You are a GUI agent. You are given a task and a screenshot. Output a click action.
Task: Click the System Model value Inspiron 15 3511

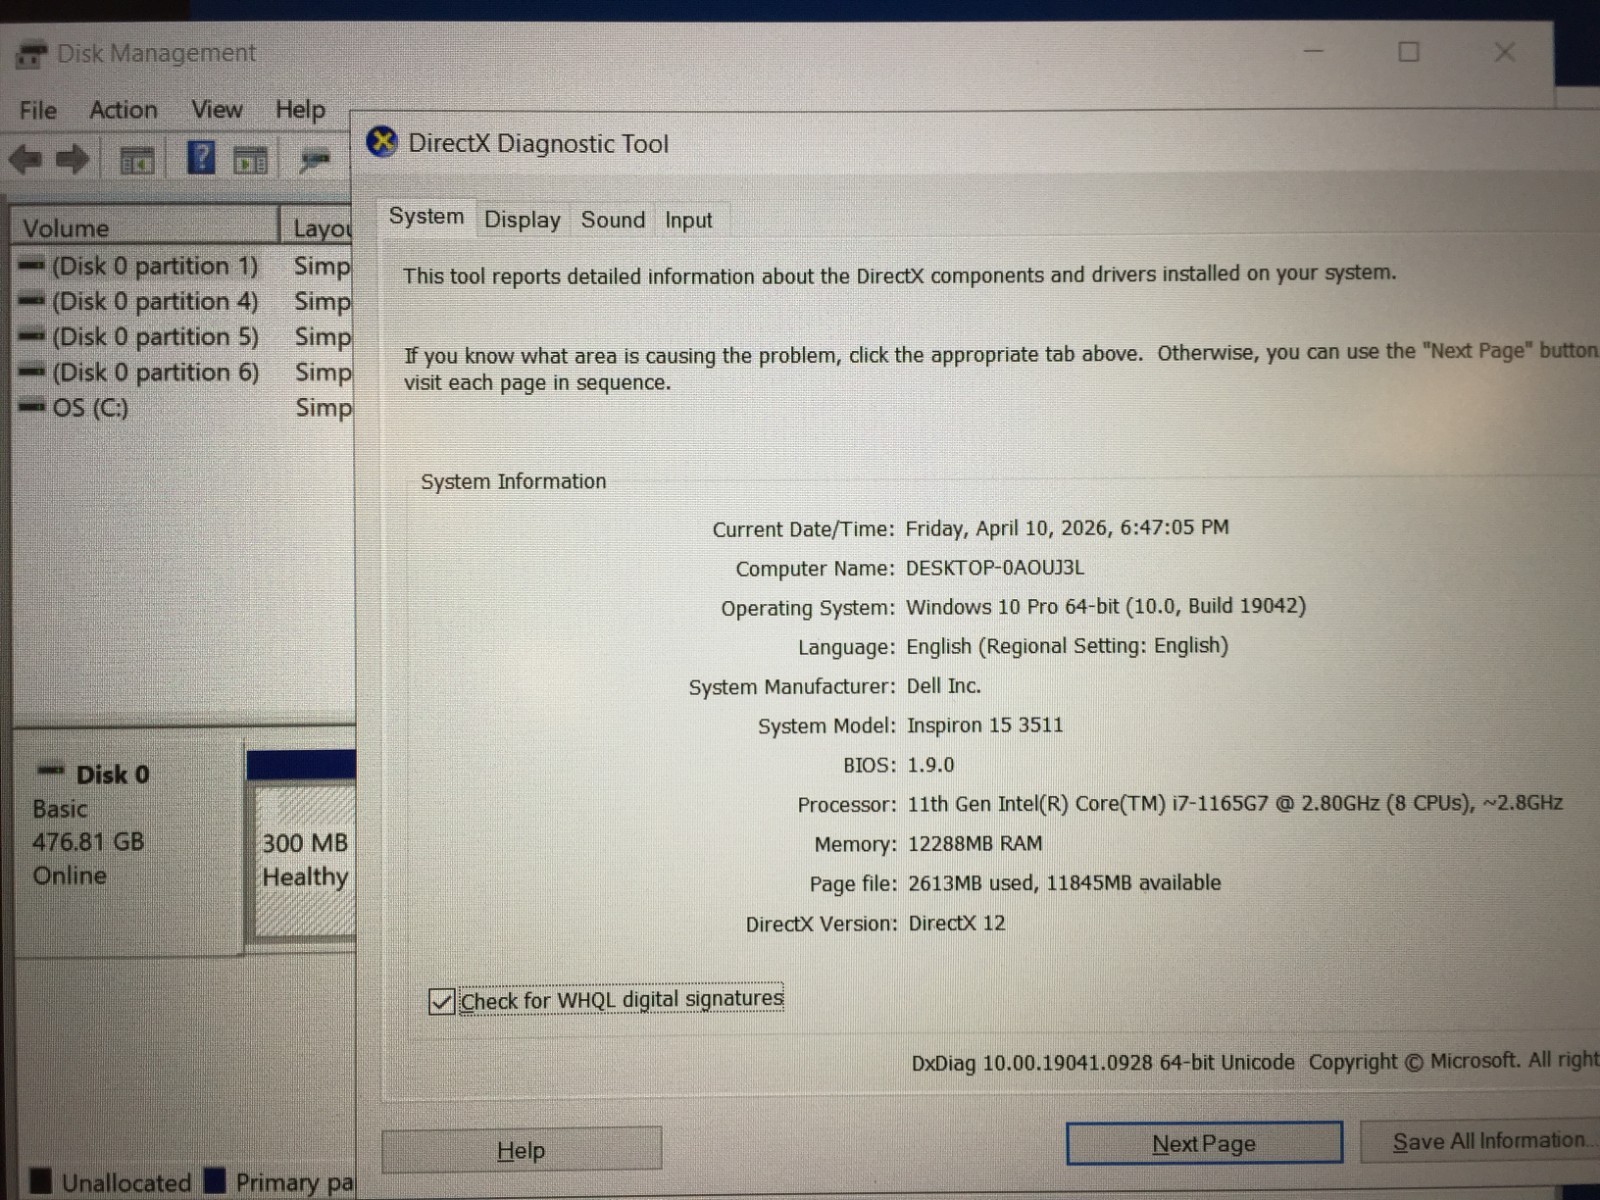[984, 725]
